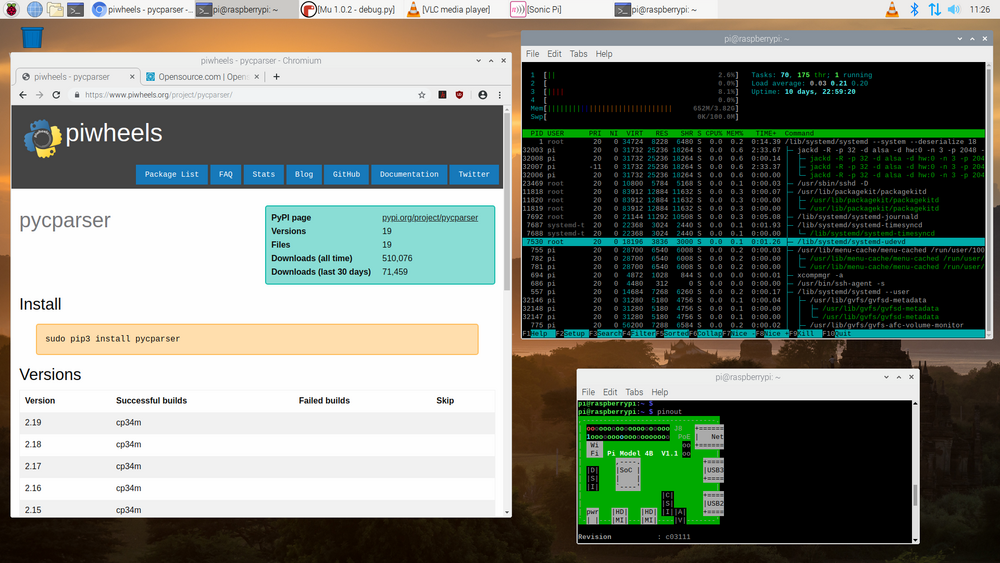Open the Help menu in pinout terminal
Image resolution: width=1000 pixels, height=563 pixels.
click(659, 392)
